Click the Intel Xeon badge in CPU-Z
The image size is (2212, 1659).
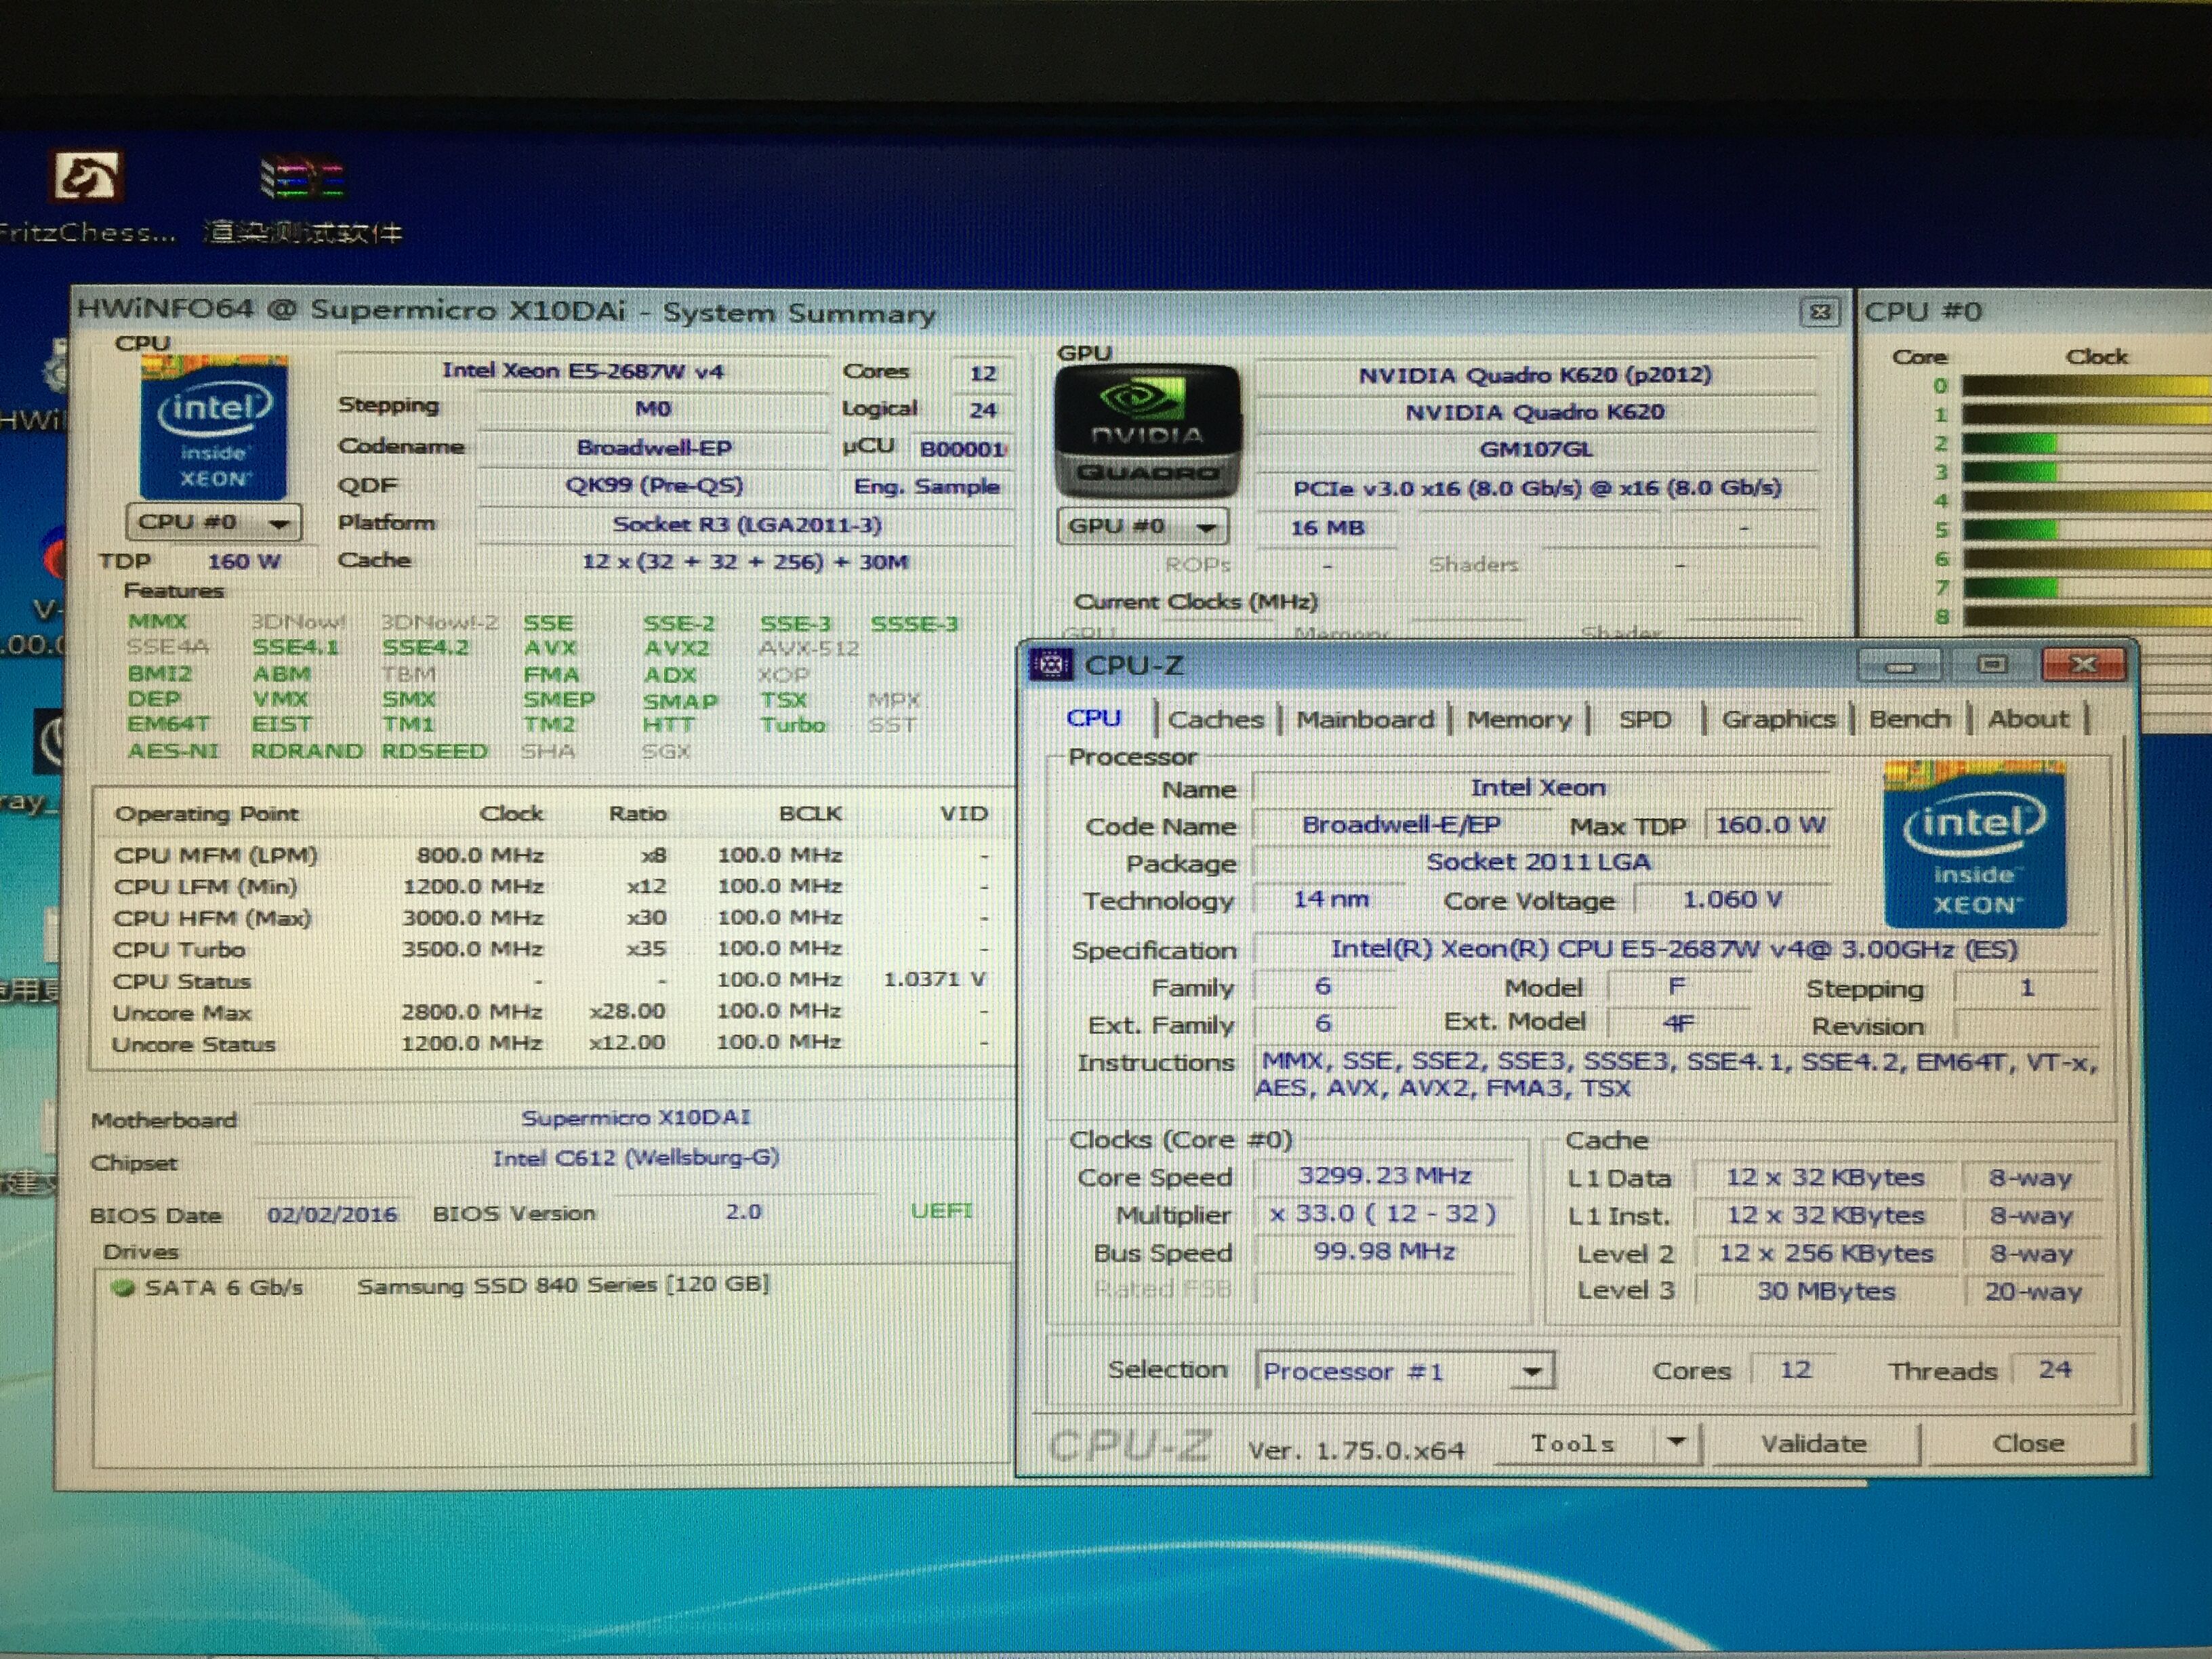[x=1975, y=845]
